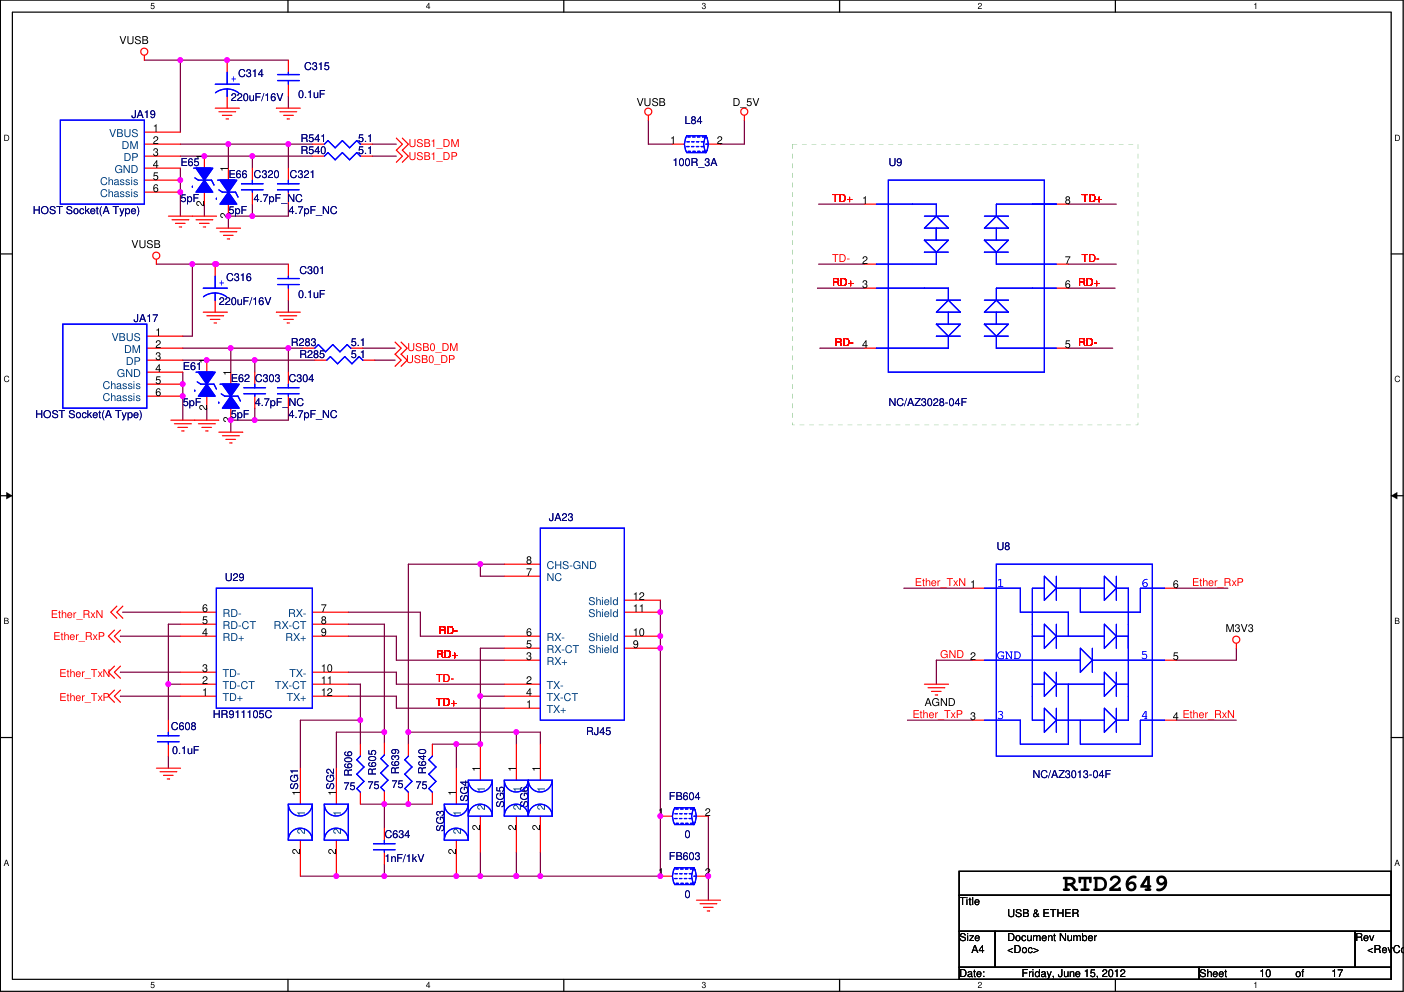Select the ground symbol under FB603
The width and height of the screenshot is (1404, 992).
click(708, 905)
